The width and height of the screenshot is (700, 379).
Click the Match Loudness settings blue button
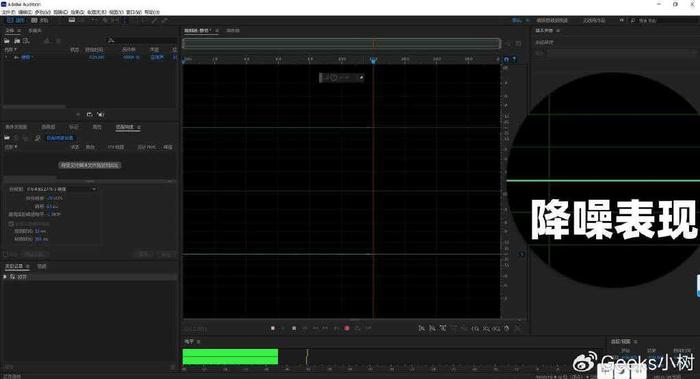pos(60,138)
